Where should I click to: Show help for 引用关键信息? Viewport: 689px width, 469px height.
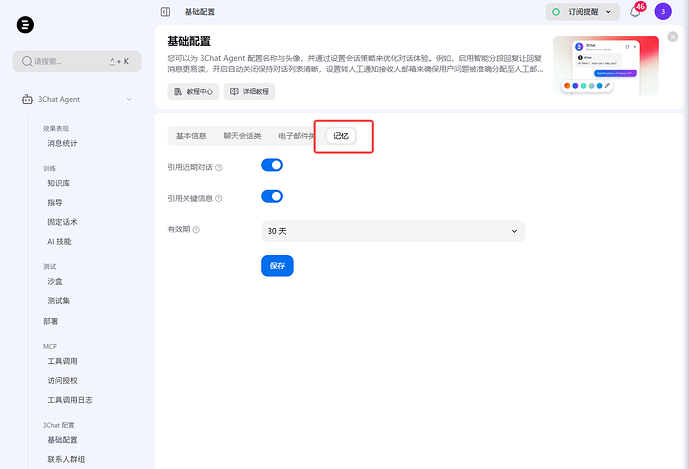coord(219,199)
